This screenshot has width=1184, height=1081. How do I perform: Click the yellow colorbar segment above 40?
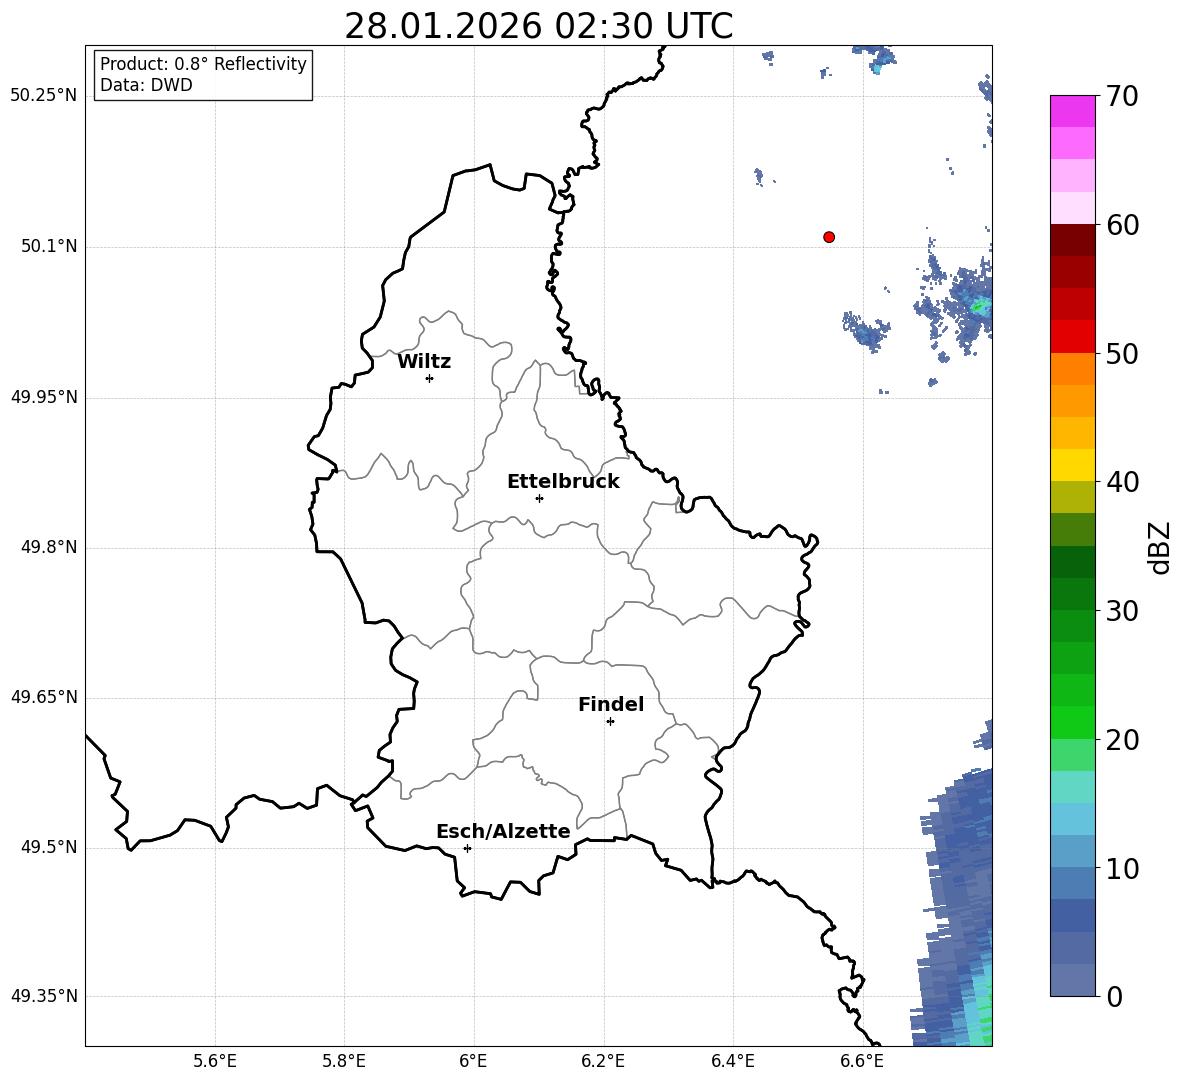(x=1073, y=465)
